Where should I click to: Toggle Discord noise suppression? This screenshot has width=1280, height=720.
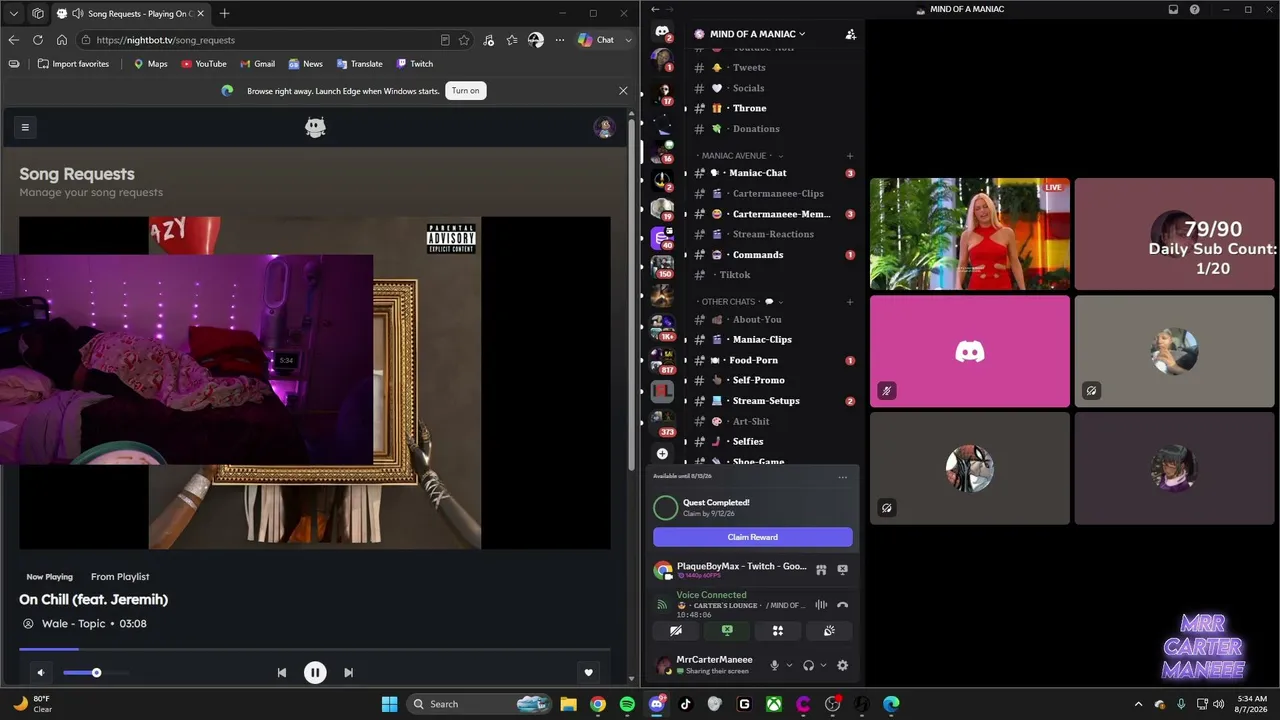coord(821,605)
